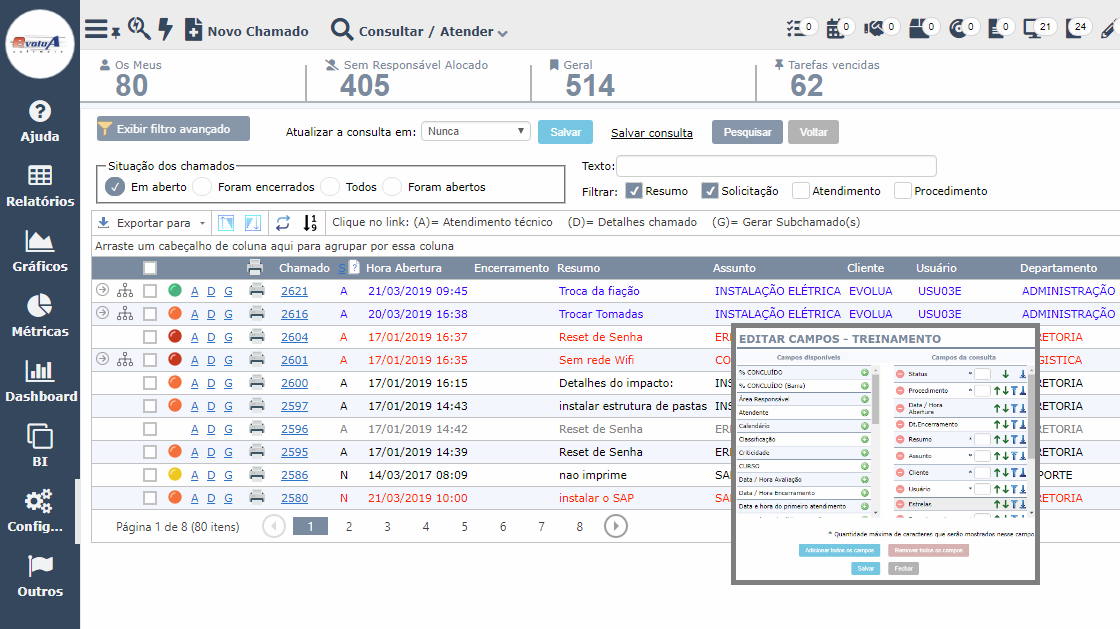
Task: Expand the Consultar / Atender menu
Action: [x=420, y=31]
